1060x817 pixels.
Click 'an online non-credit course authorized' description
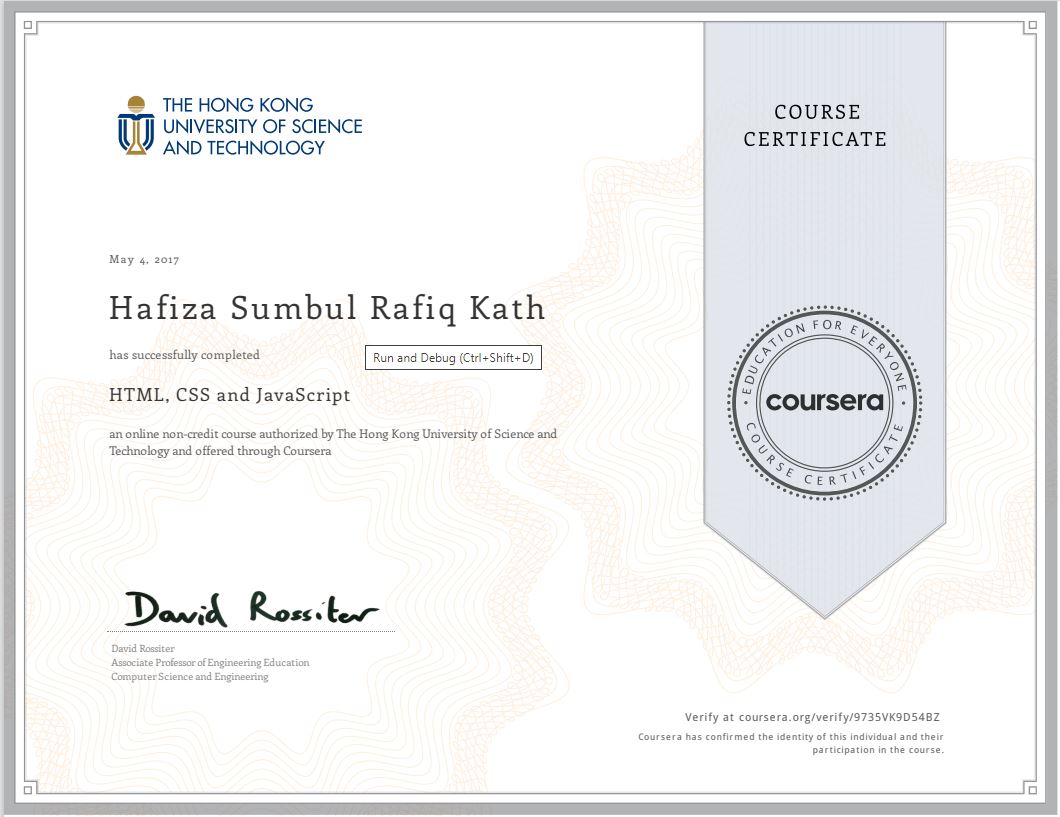333,442
